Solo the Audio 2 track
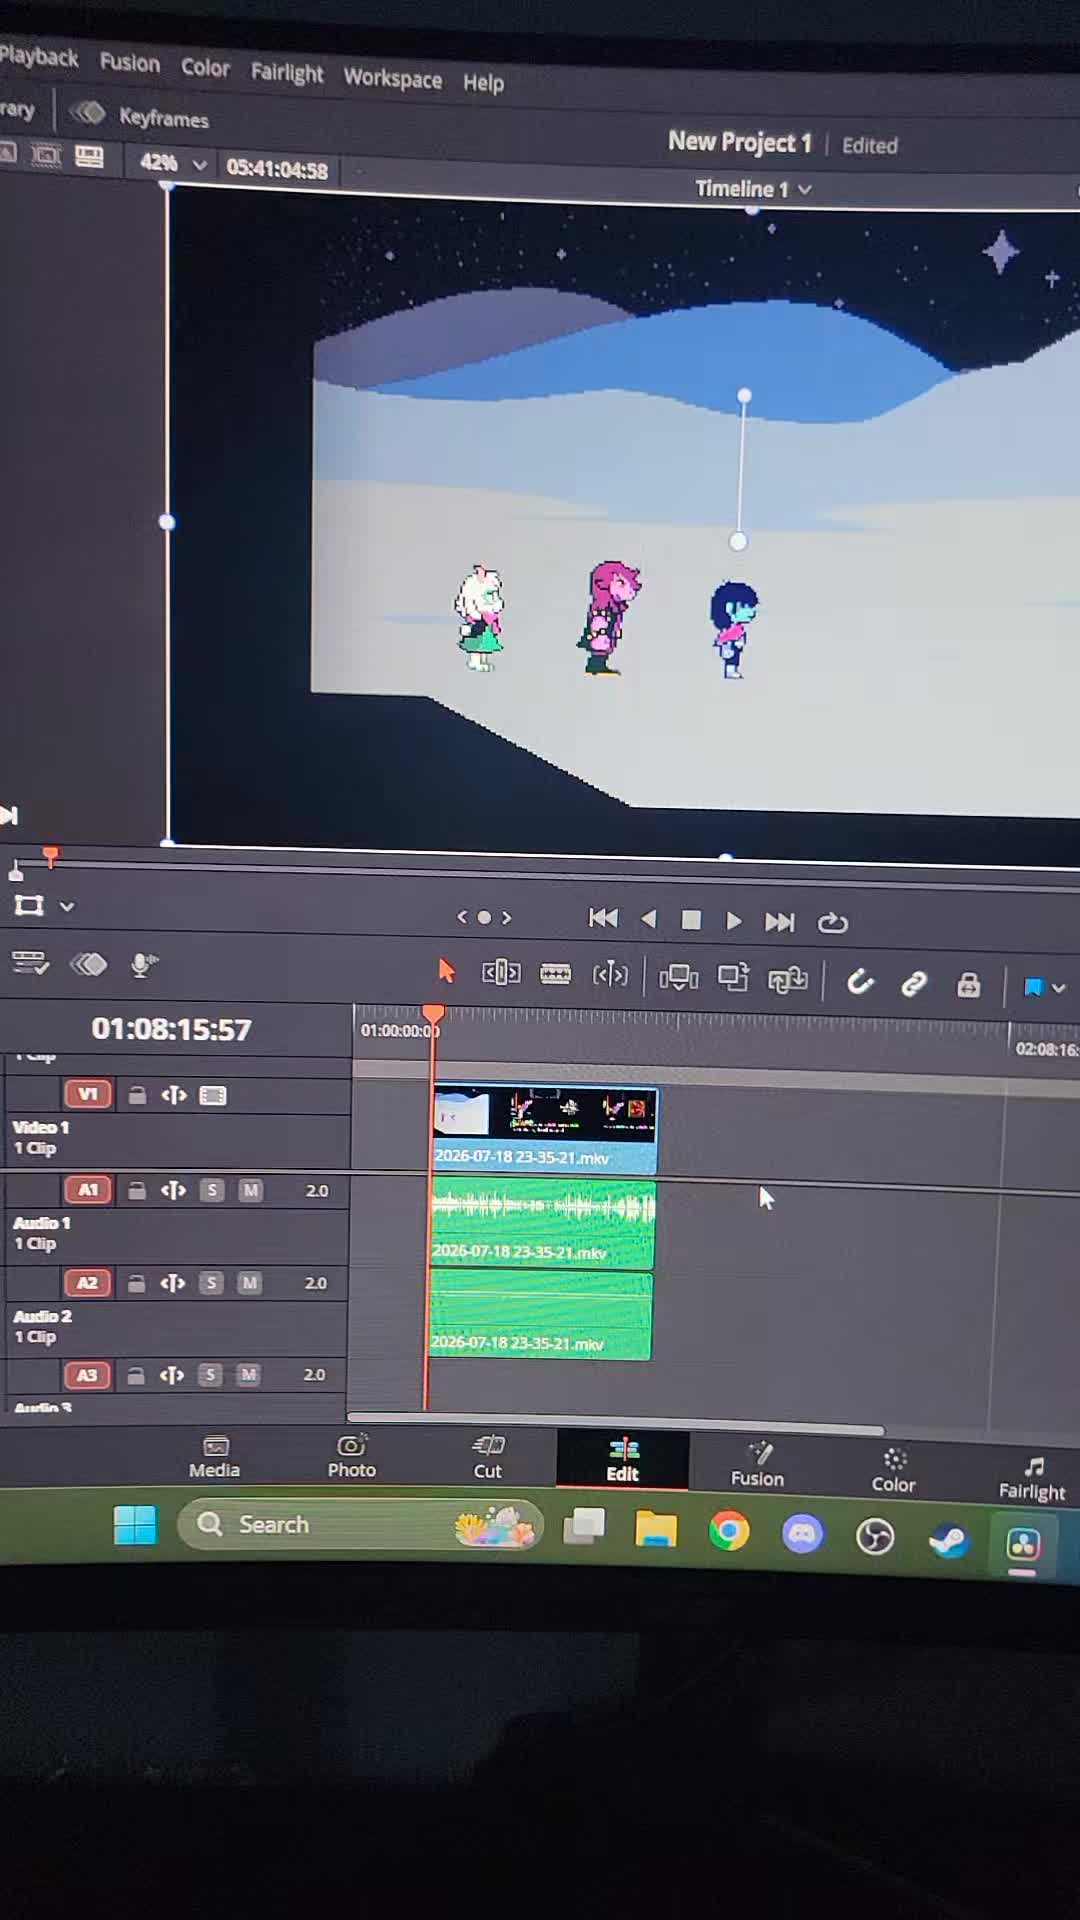Screen dimensions: 1080x1920 pyautogui.click(x=211, y=1283)
